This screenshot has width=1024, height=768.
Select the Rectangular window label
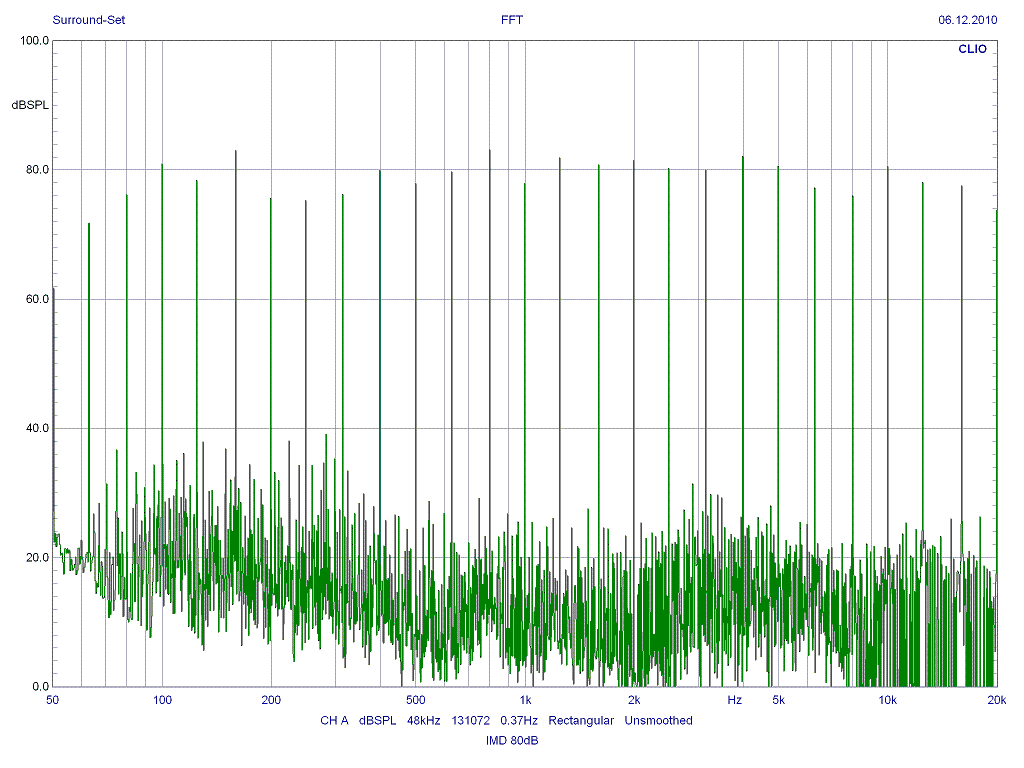pyautogui.click(x=581, y=720)
